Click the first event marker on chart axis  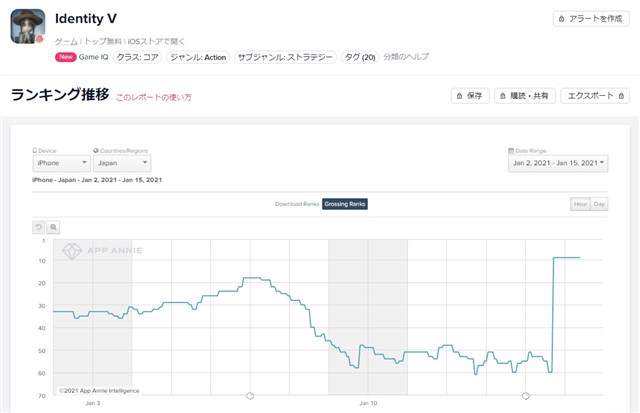point(250,396)
